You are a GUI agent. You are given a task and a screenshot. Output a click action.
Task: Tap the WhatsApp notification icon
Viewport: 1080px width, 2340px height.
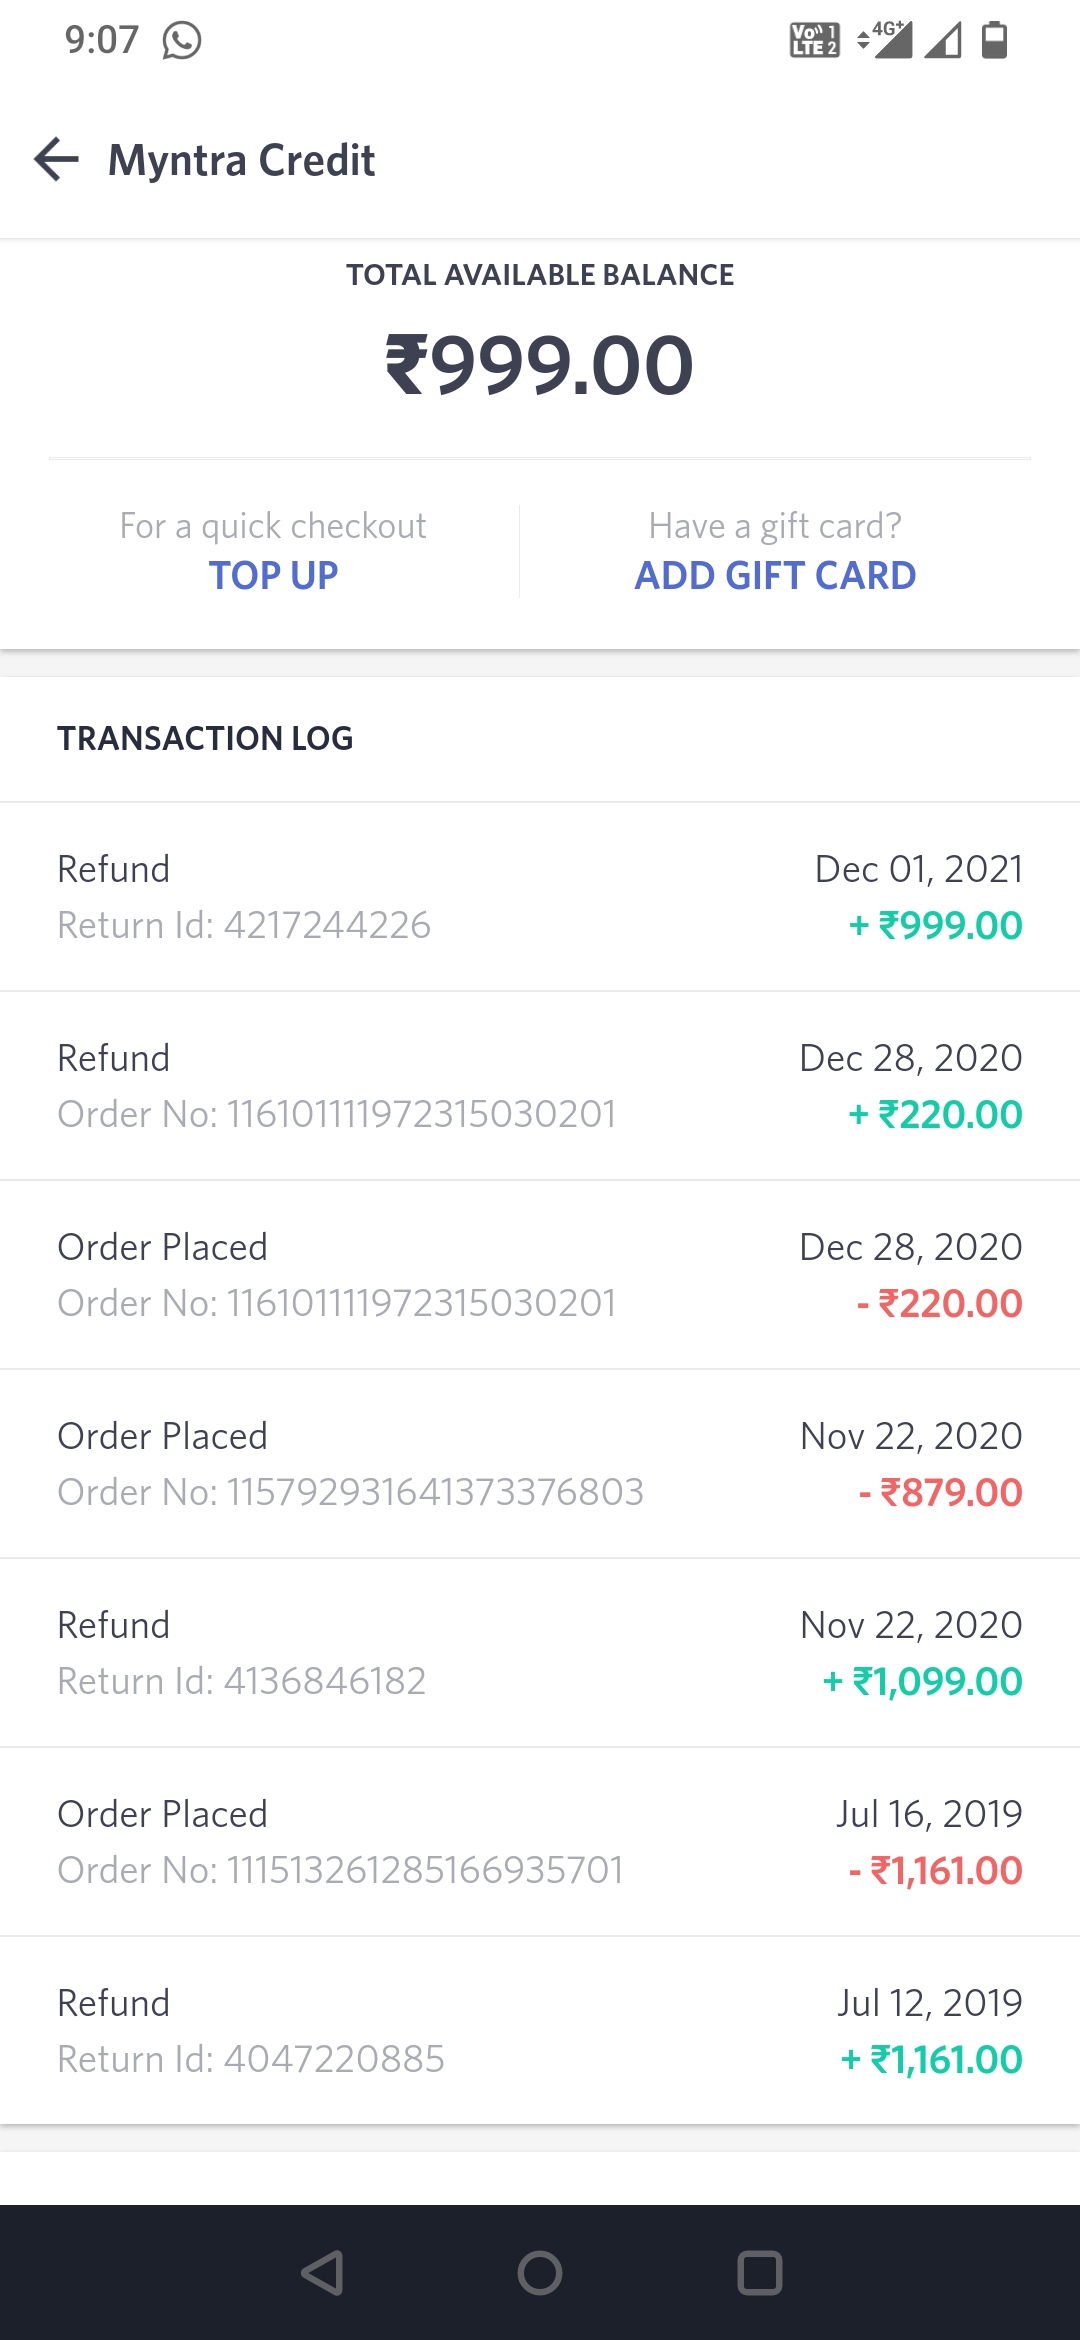click(182, 41)
